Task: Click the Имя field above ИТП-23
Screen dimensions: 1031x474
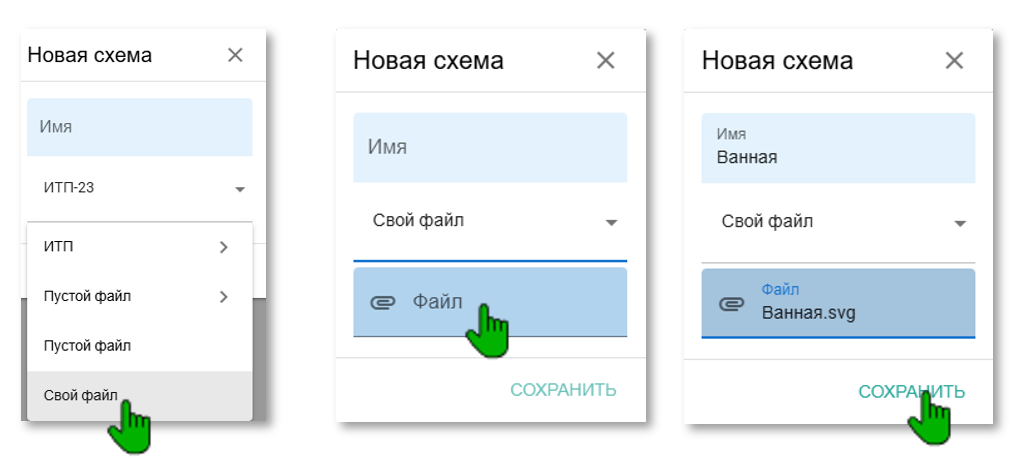Action: click(139, 127)
